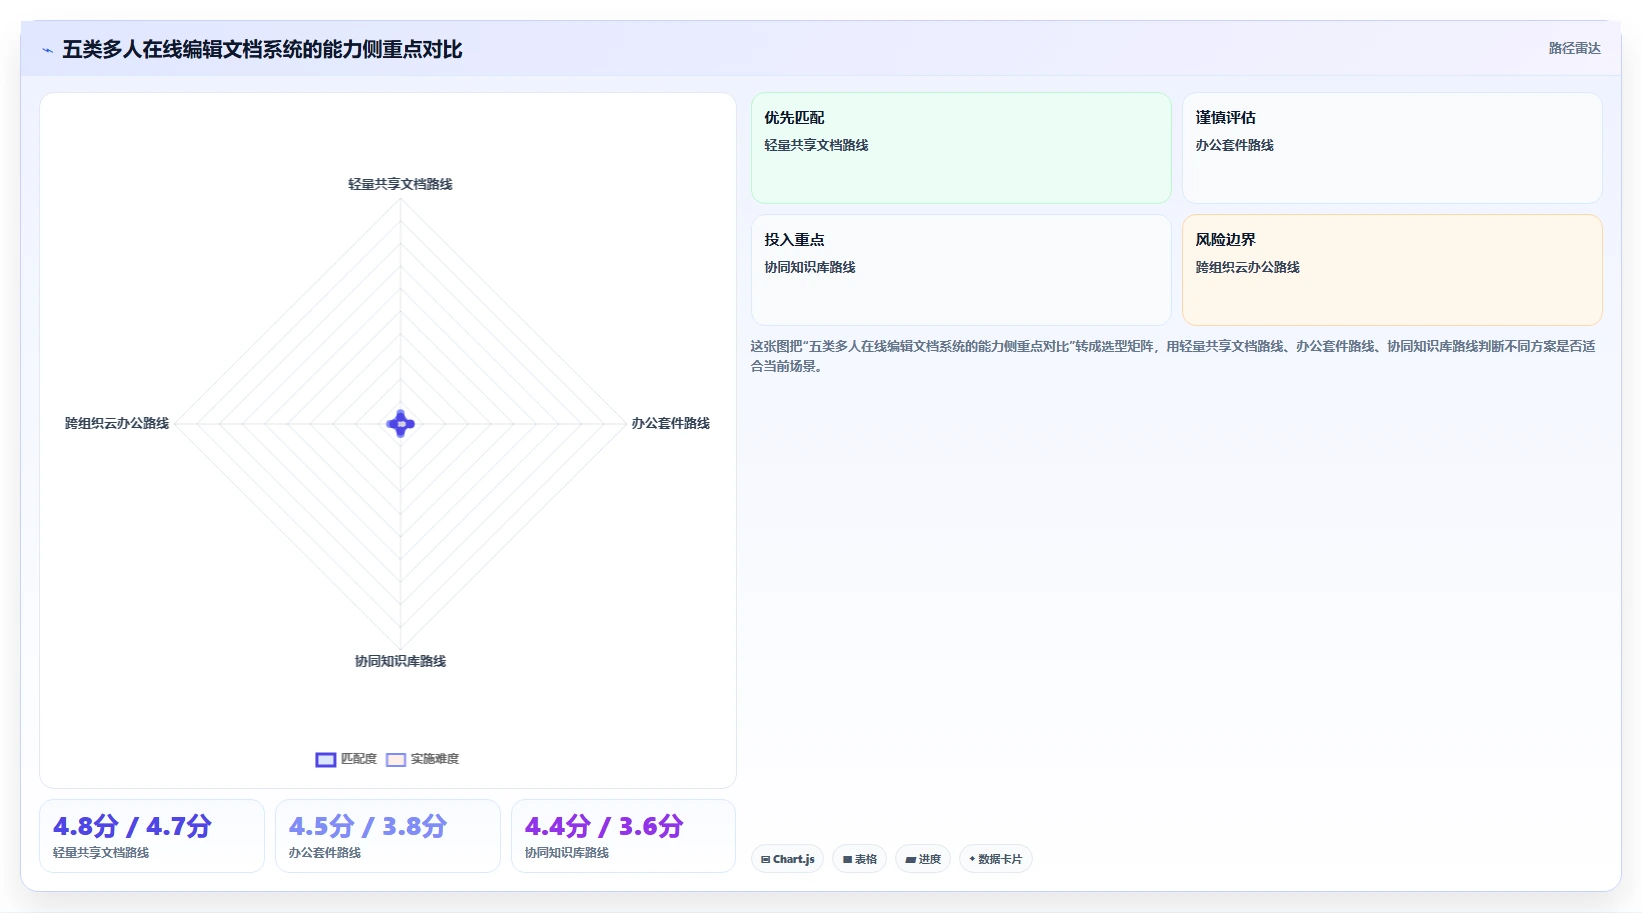Click the description paragraph starting with 这张图把
1642x913 pixels.
pyautogui.click(x=1173, y=356)
